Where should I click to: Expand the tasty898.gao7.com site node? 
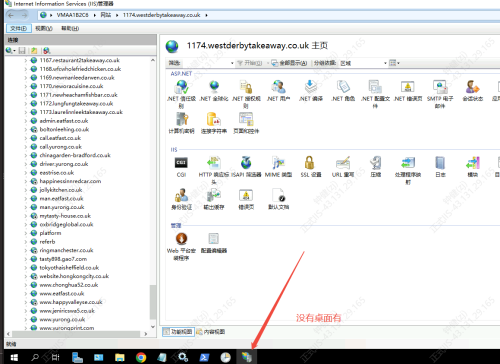tap(26, 259)
